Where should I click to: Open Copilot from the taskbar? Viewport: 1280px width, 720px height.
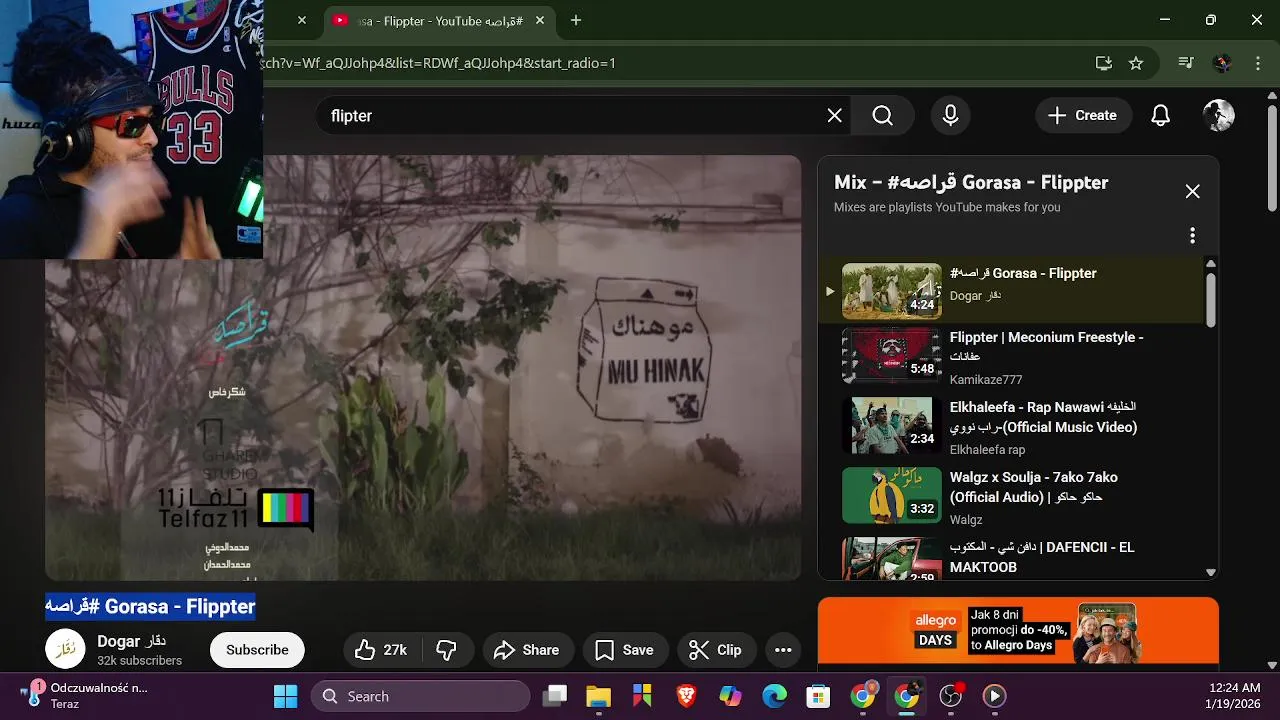[x=730, y=696]
